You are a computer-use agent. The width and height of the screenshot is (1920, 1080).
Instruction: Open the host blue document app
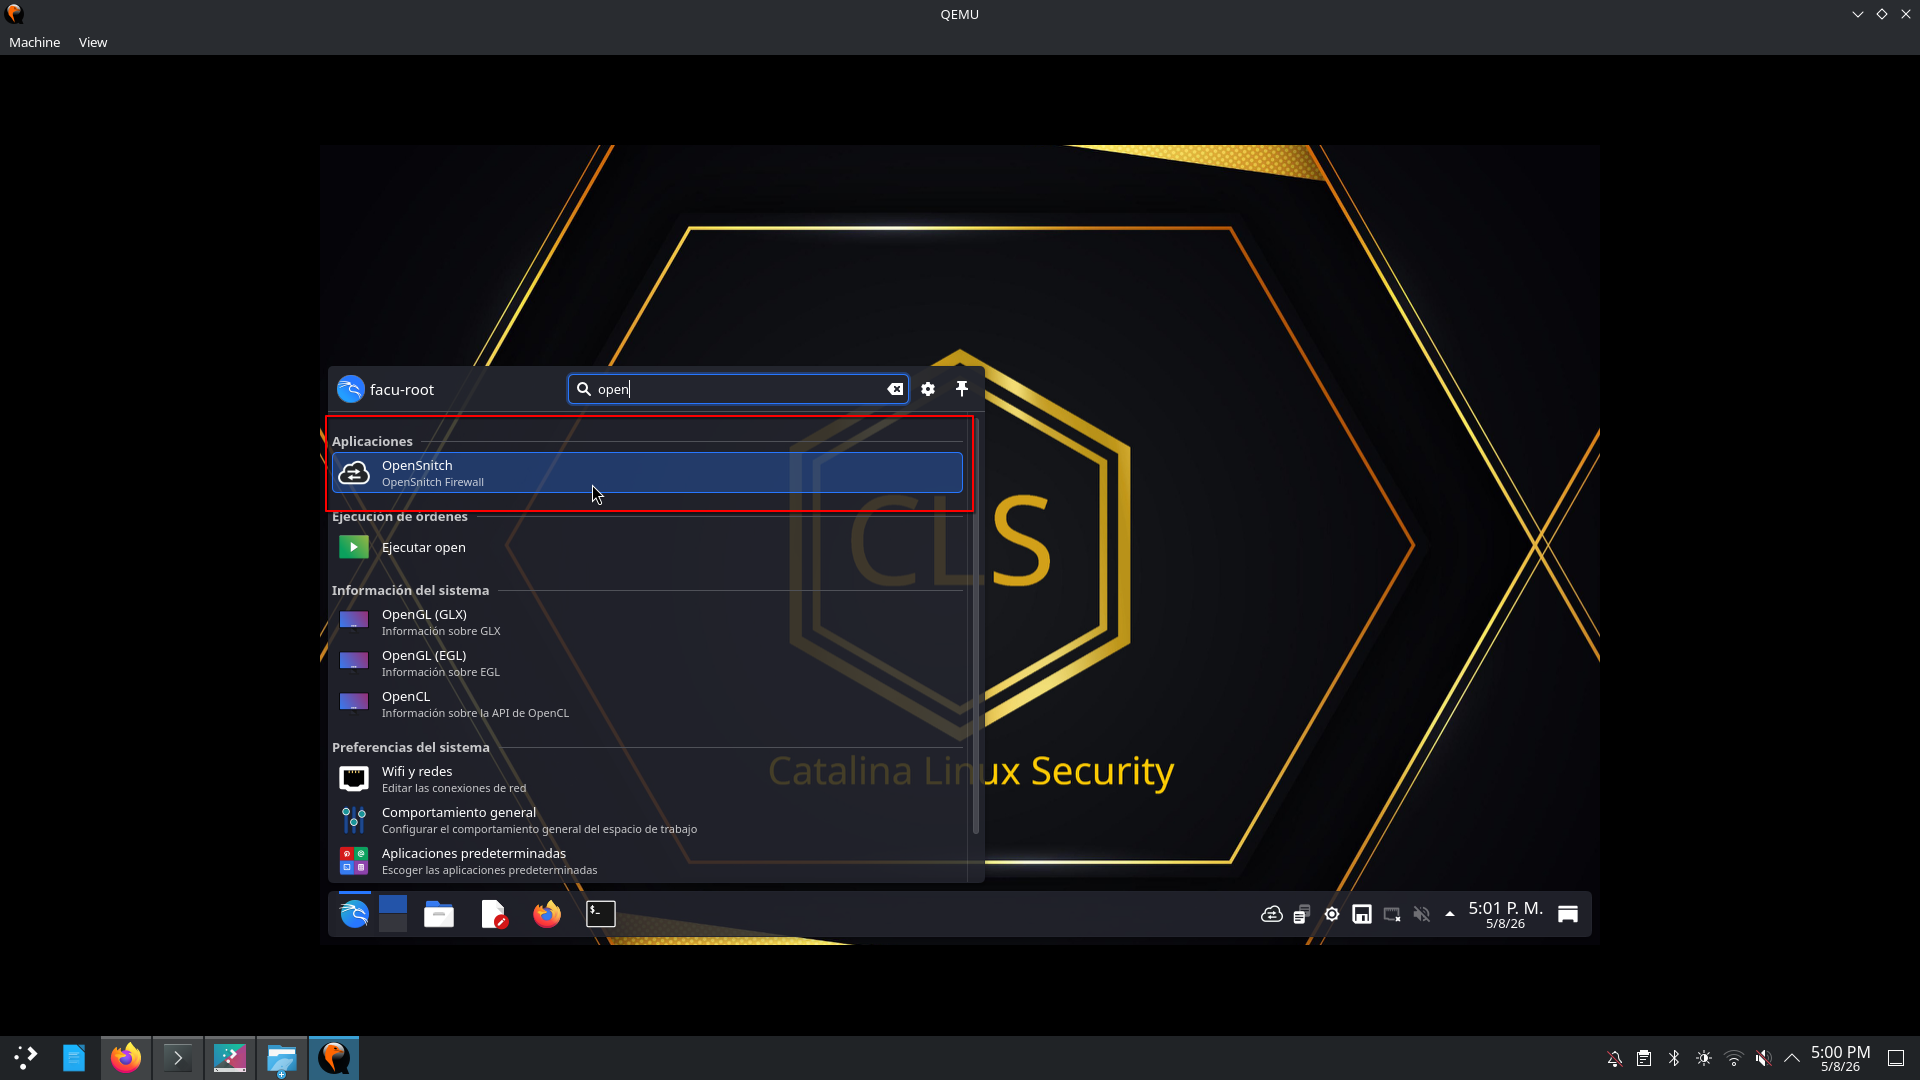[x=74, y=1057]
